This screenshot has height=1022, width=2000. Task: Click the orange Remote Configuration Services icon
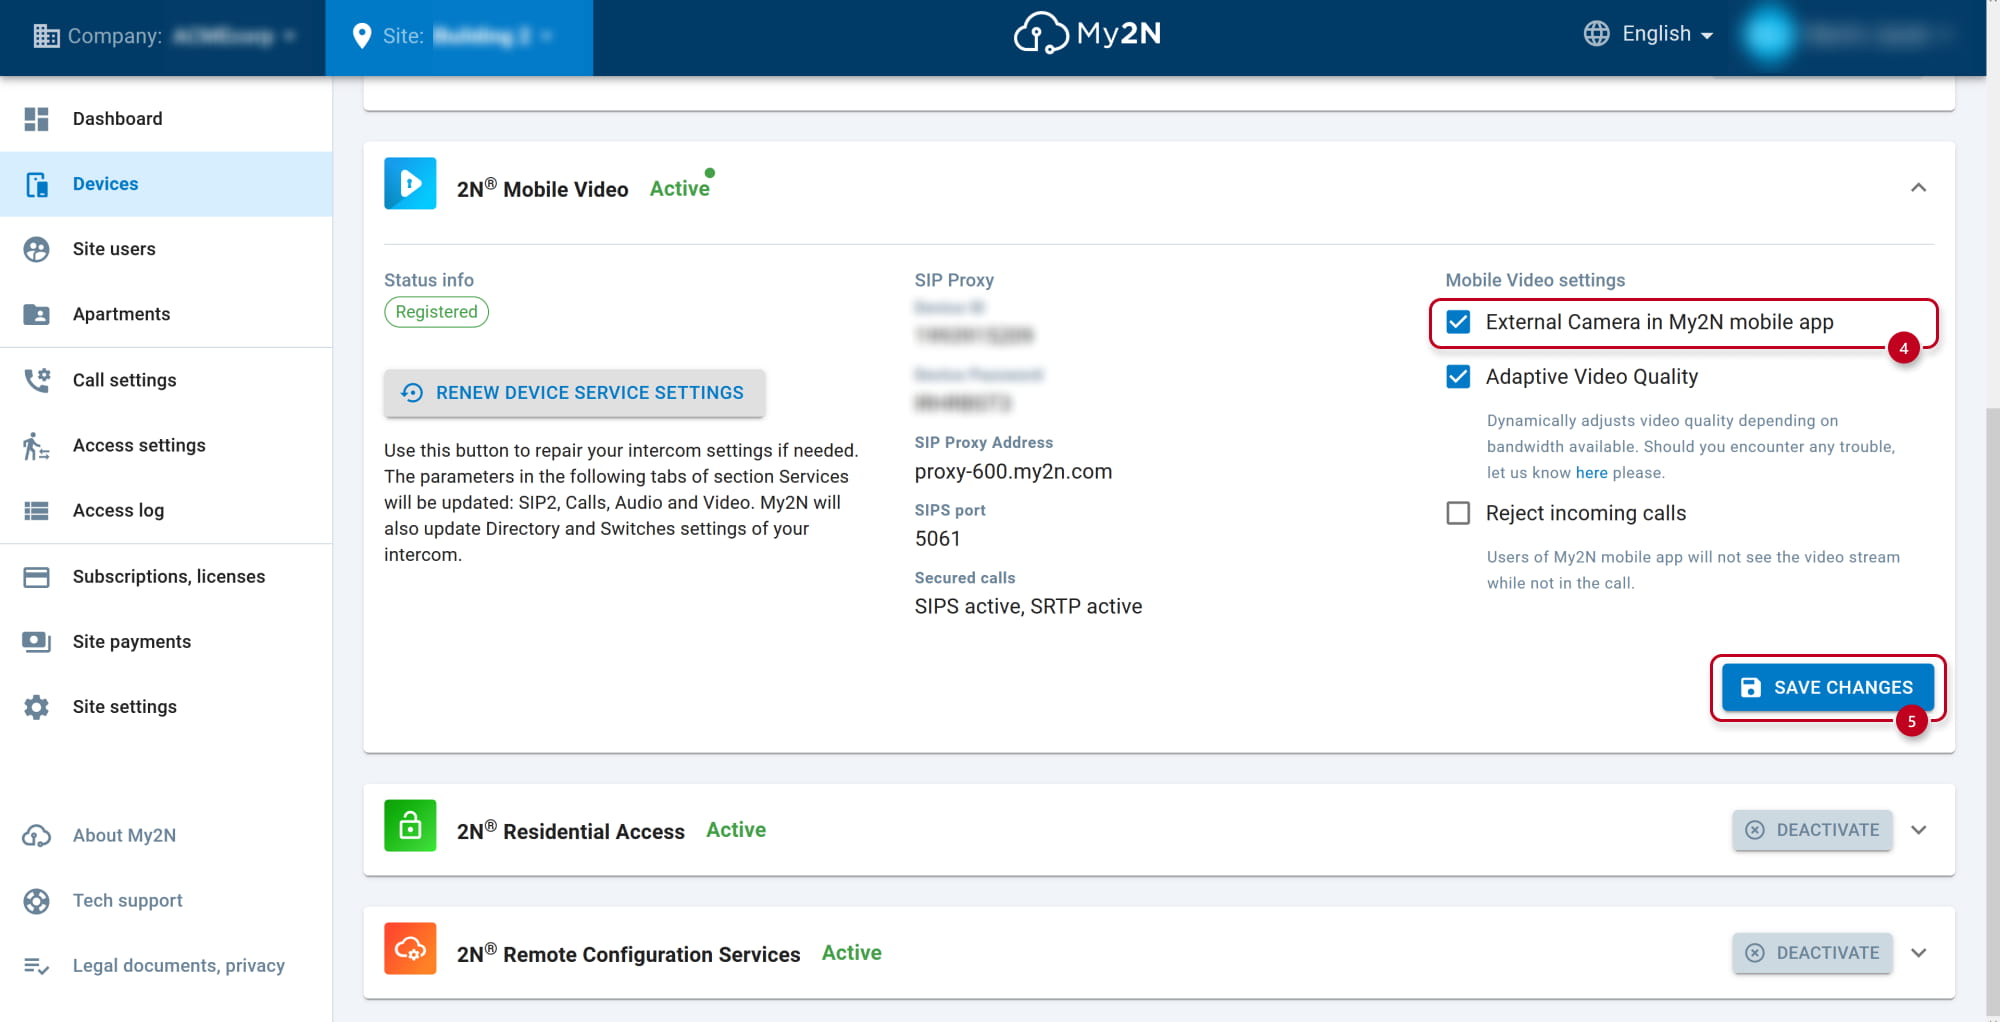point(410,949)
